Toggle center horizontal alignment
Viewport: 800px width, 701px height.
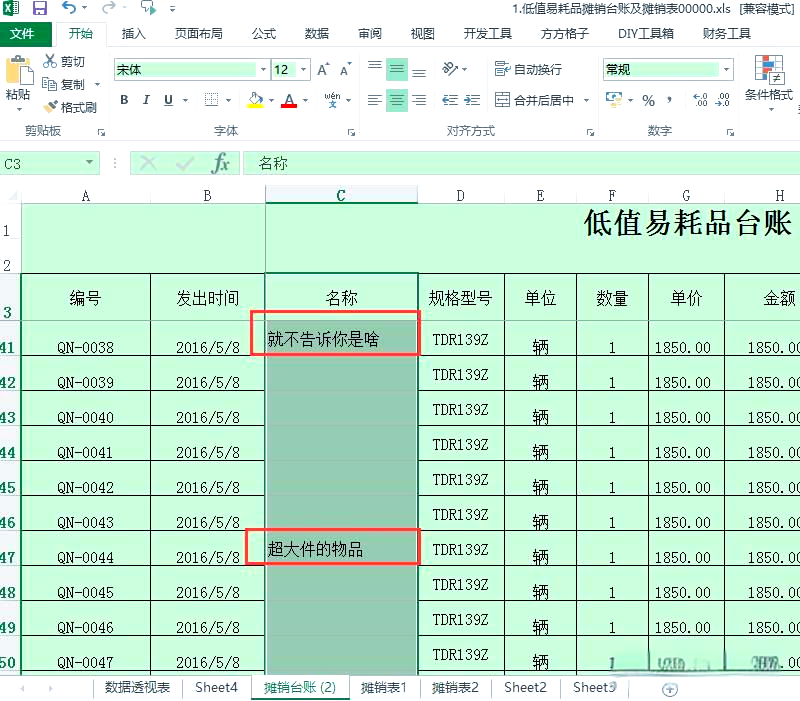coord(397,100)
